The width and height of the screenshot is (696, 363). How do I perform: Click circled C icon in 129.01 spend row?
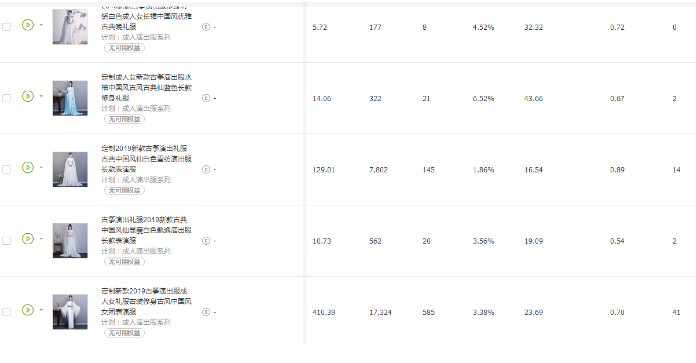tap(206, 170)
